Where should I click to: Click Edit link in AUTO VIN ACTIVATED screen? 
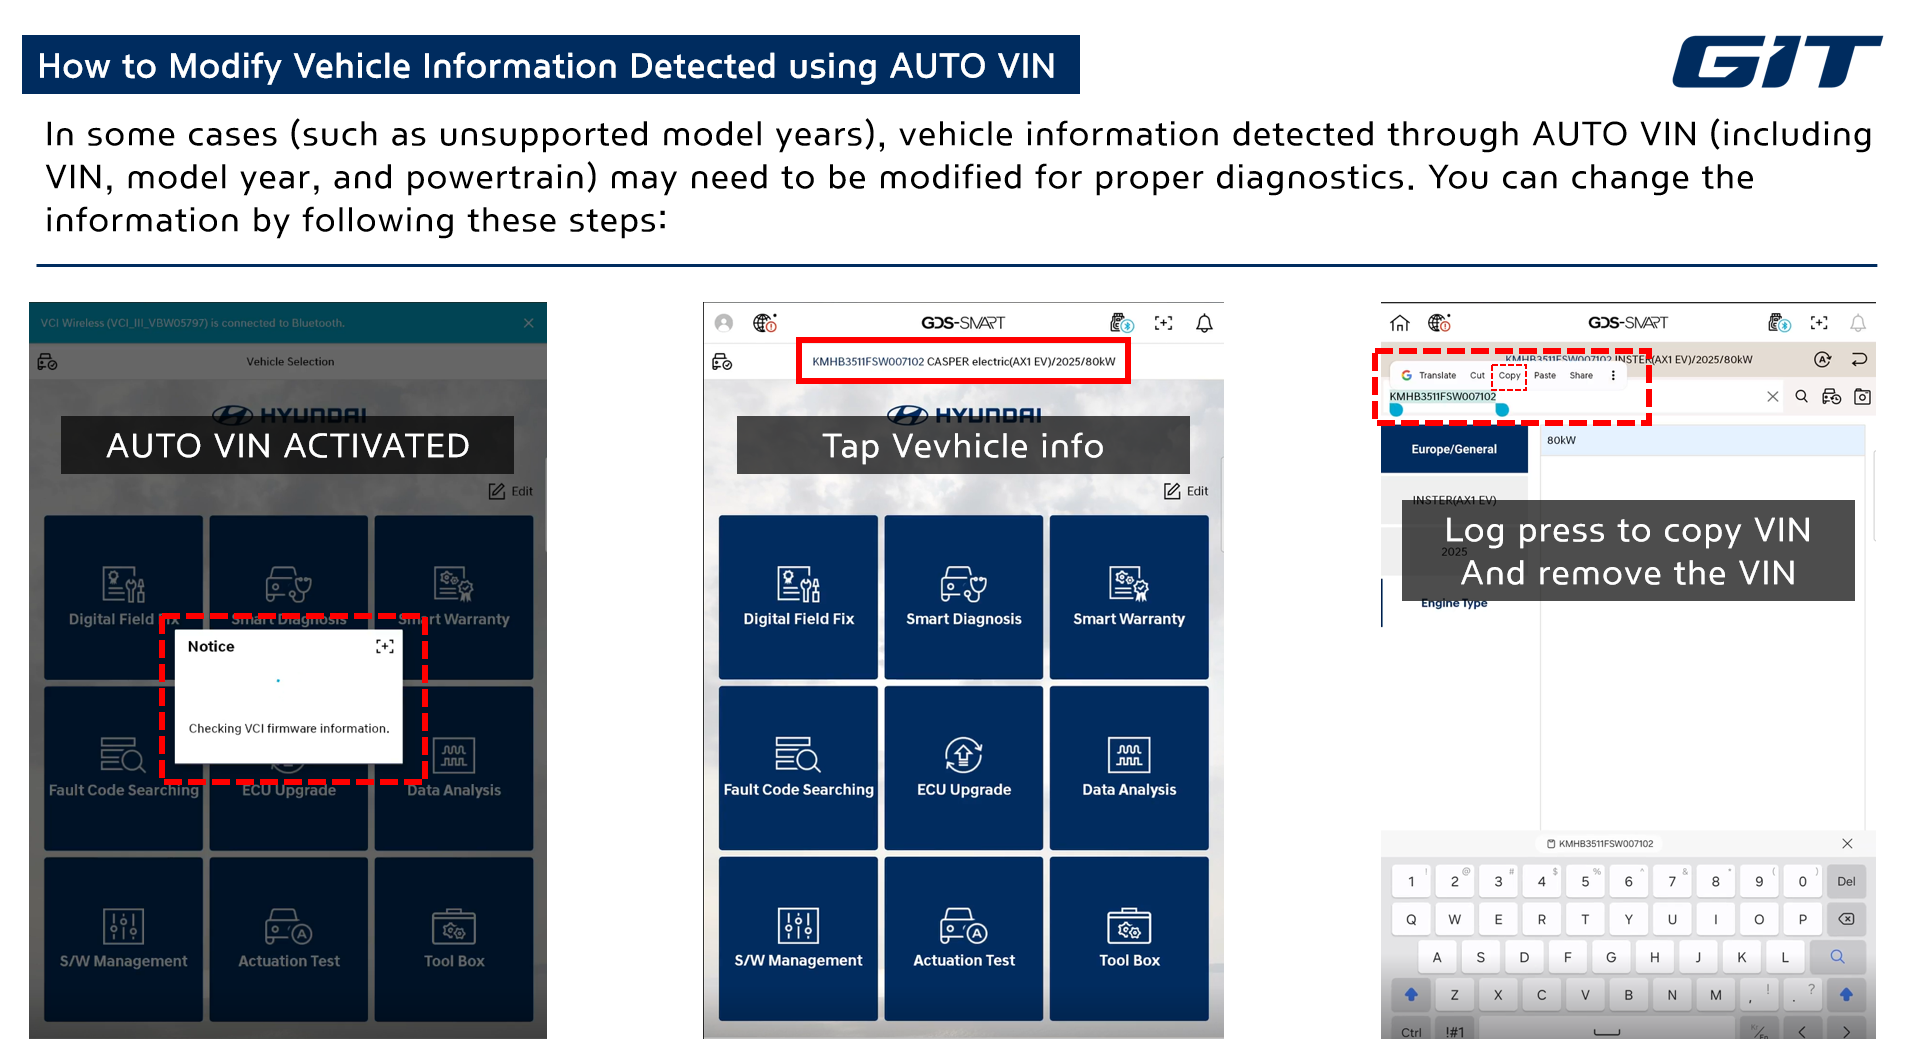coord(510,491)
